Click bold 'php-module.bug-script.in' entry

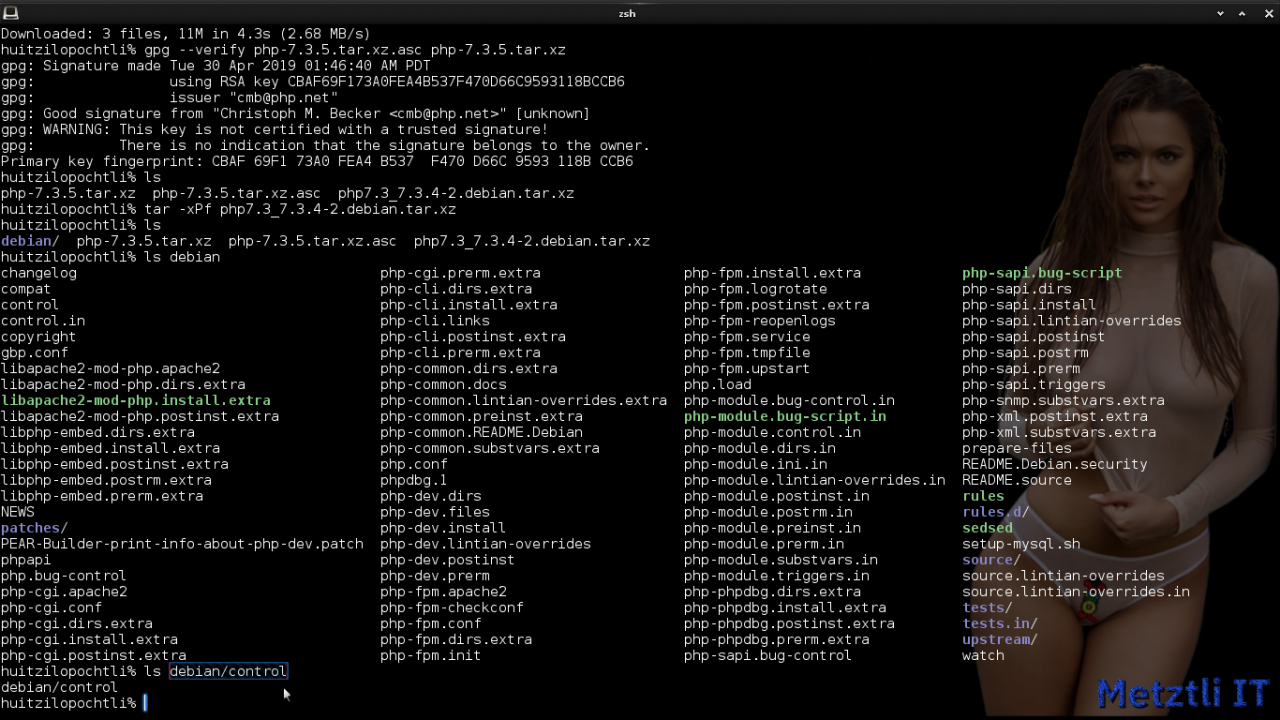(785, 417)
